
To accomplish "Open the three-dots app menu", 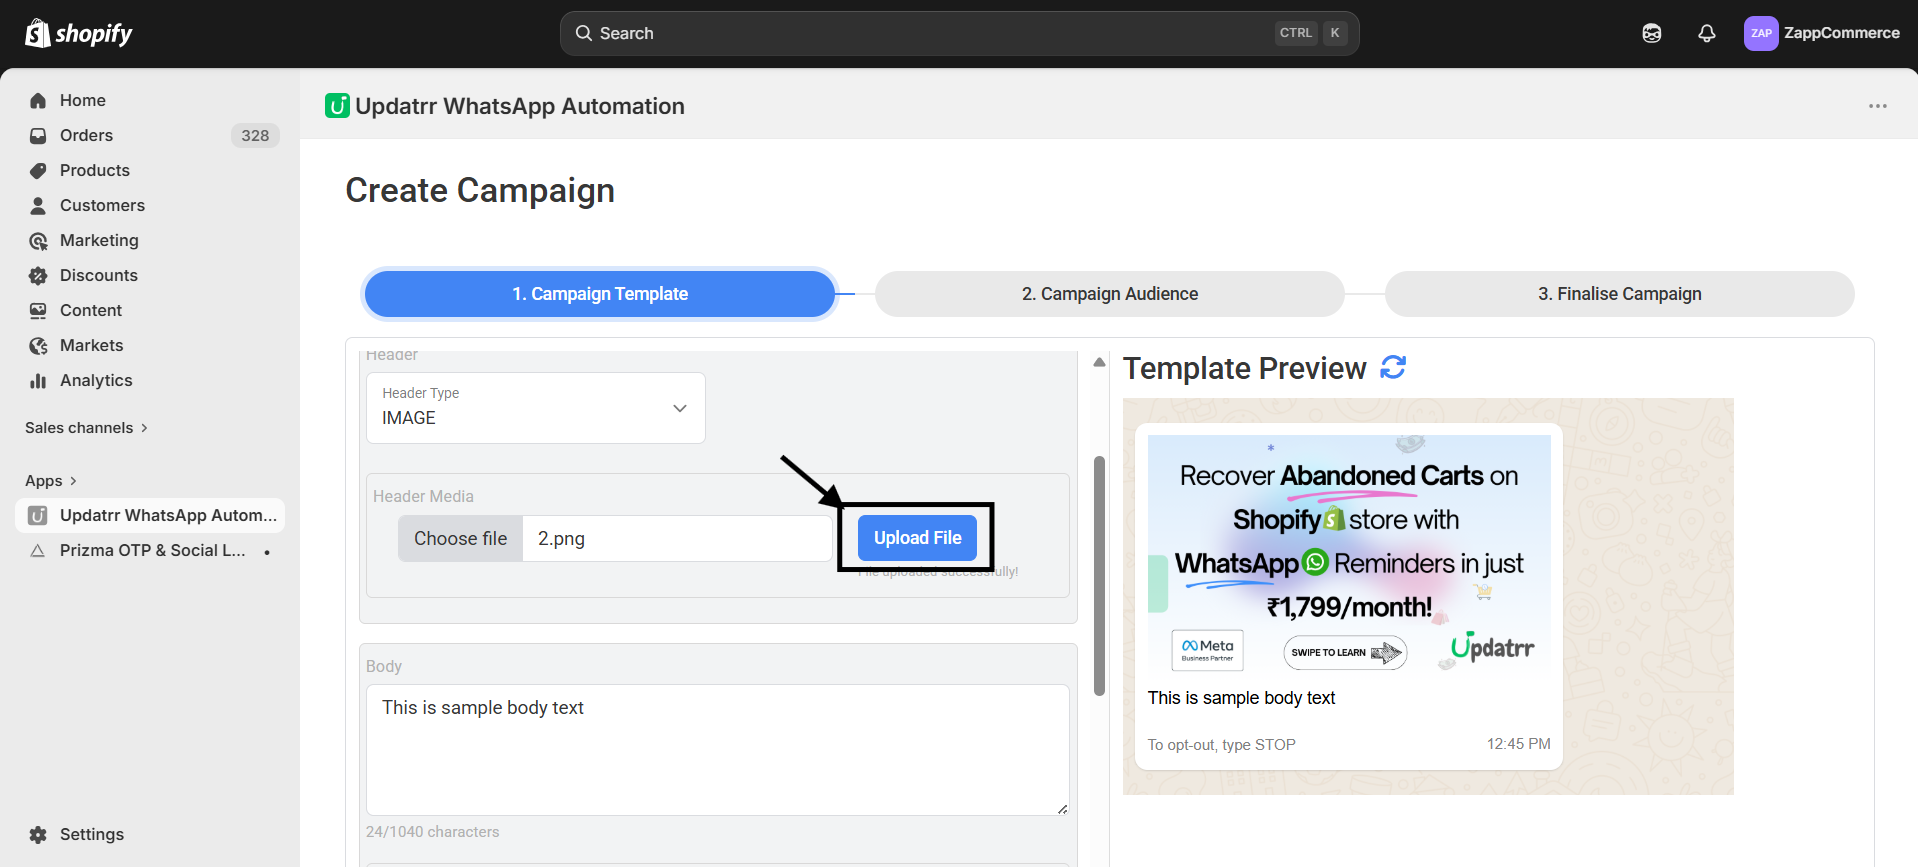I will tap(1877, 106).
